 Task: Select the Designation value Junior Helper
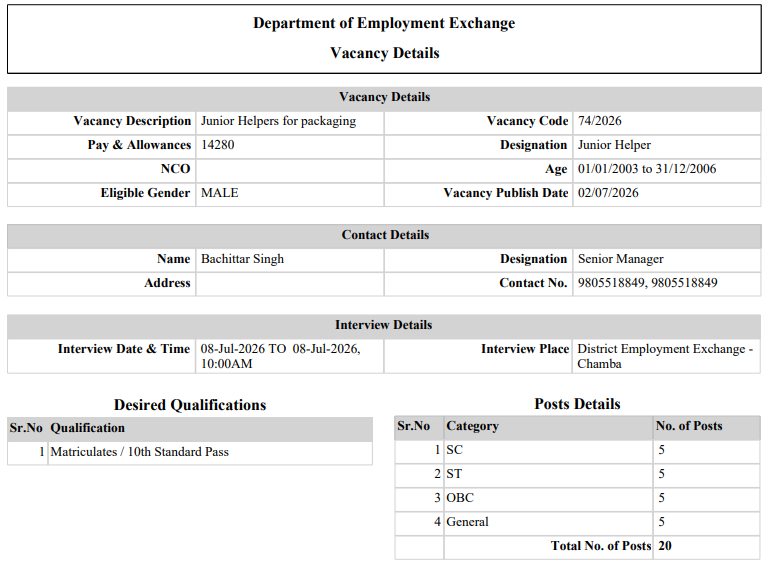pos(614,145)
